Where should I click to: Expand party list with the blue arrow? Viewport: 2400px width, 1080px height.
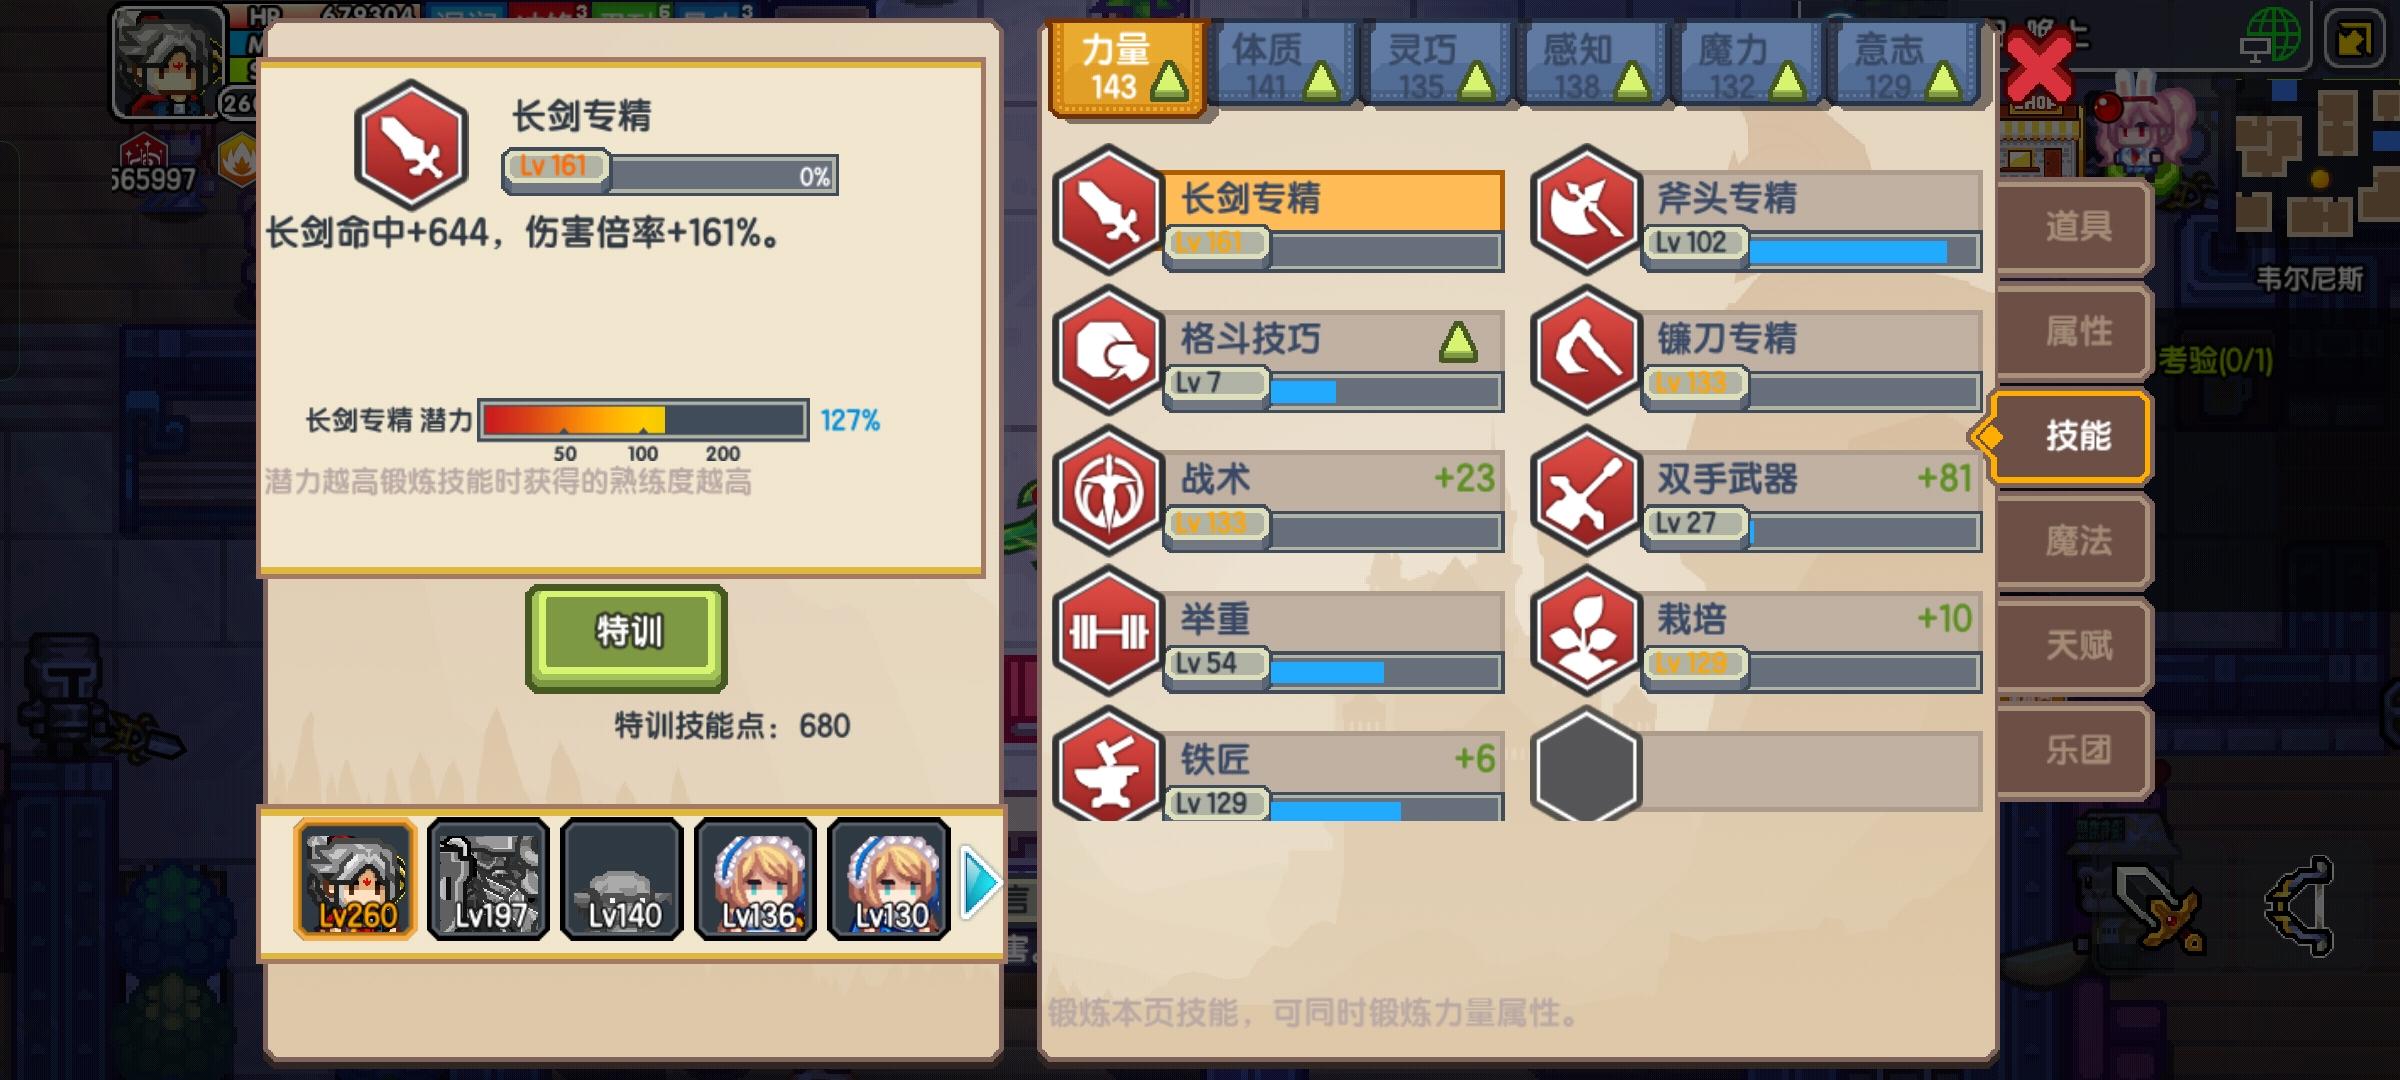[x=980, y=882]
